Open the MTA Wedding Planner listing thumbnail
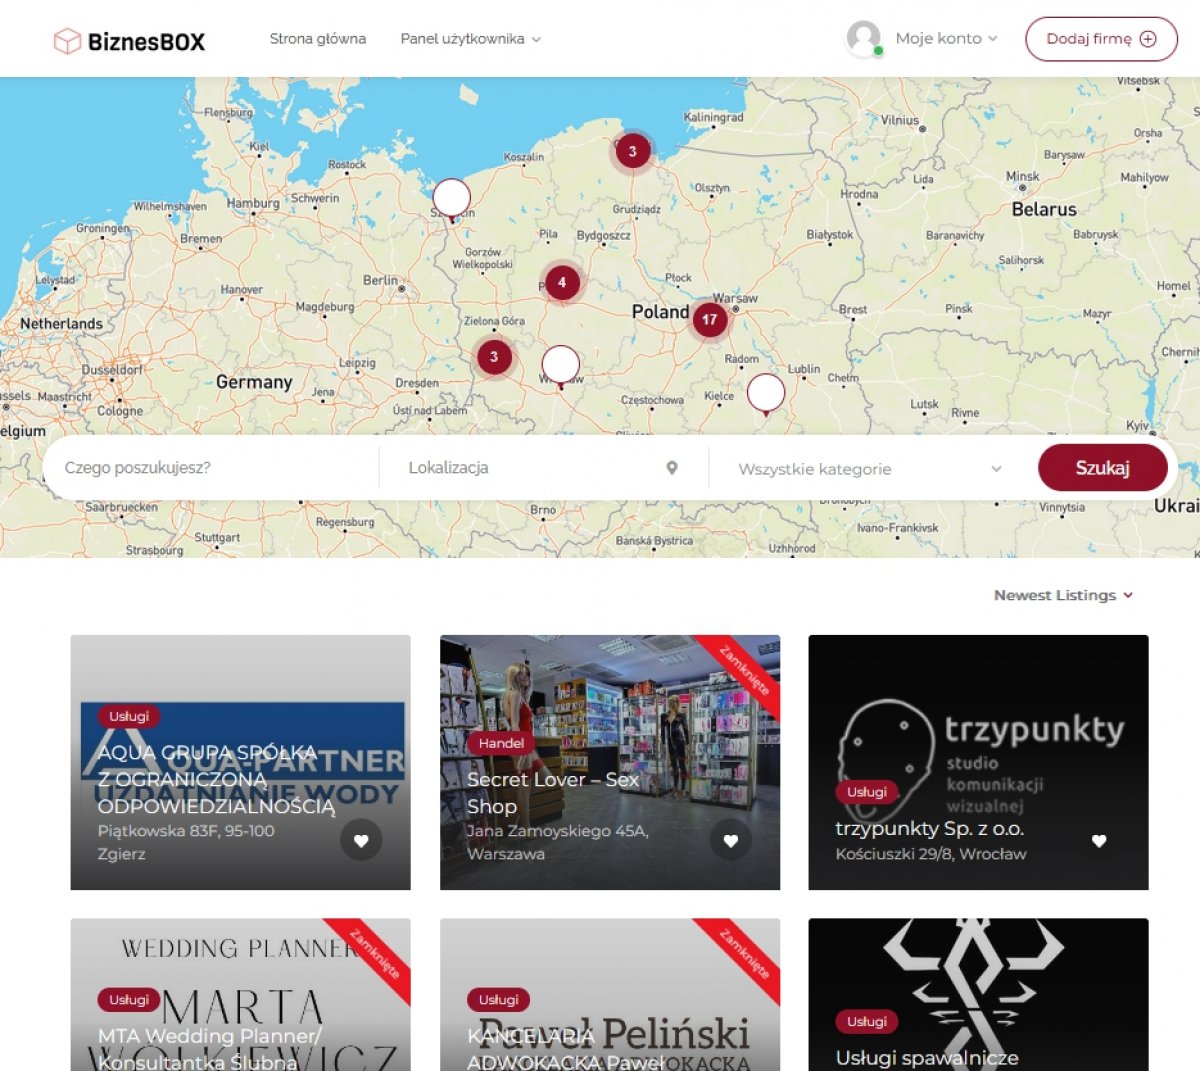 pos(240,994)
